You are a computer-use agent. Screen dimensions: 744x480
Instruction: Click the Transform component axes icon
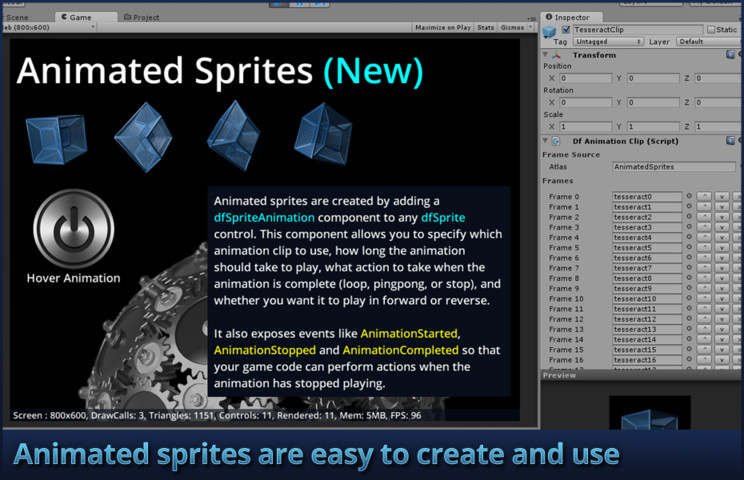coord(556,55)
